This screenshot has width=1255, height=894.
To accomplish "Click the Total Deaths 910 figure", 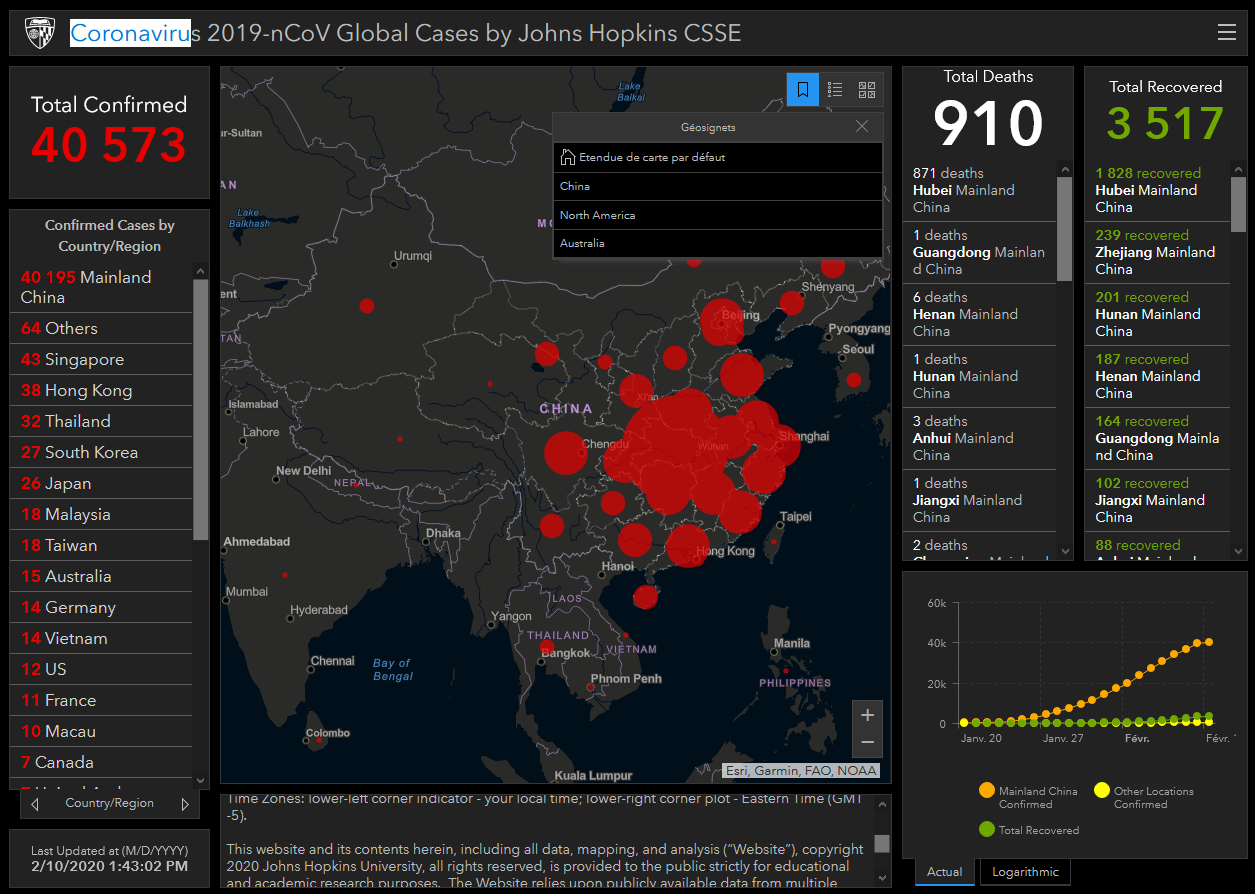I will [988, 123].
